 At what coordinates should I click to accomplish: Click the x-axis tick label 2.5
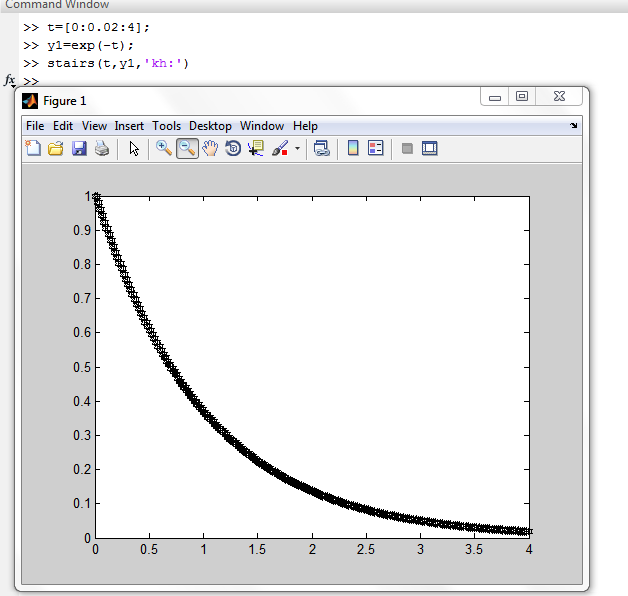(x=366, y=549)
